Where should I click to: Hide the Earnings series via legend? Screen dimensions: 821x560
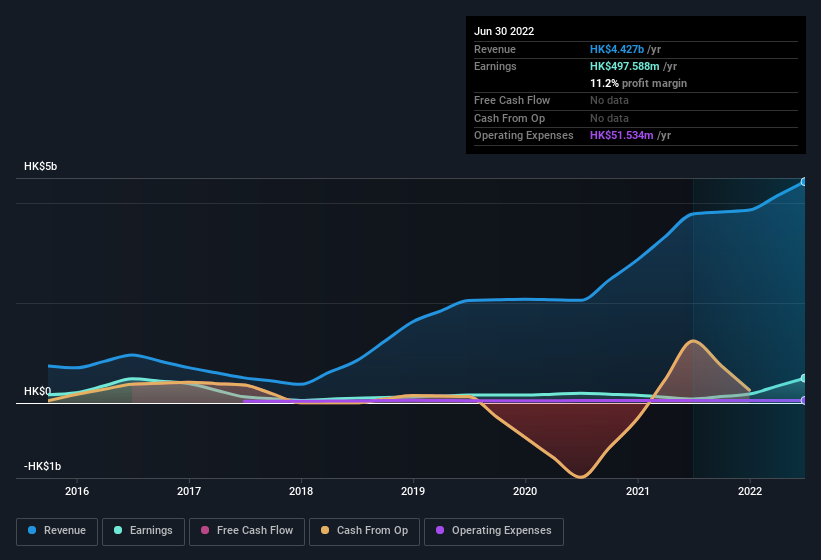point(143,531)
